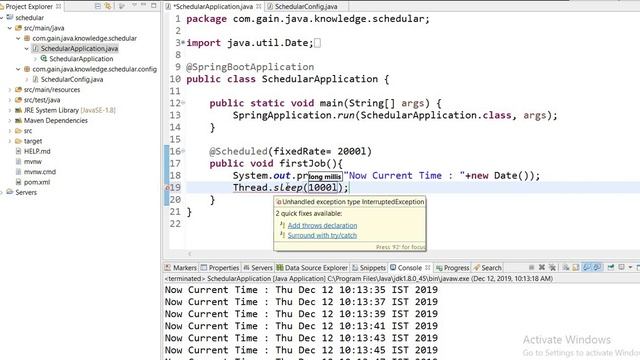This screenshot has height=360, width=640.
Task: Click Pin Console icon
Action: 611,267
